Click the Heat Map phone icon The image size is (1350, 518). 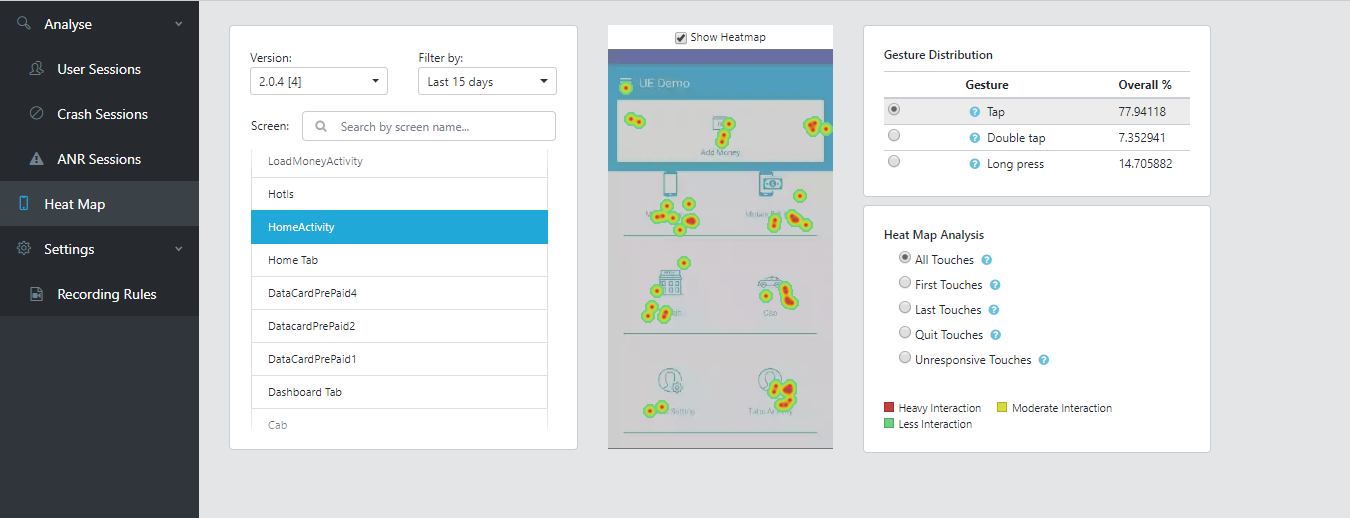24,204
